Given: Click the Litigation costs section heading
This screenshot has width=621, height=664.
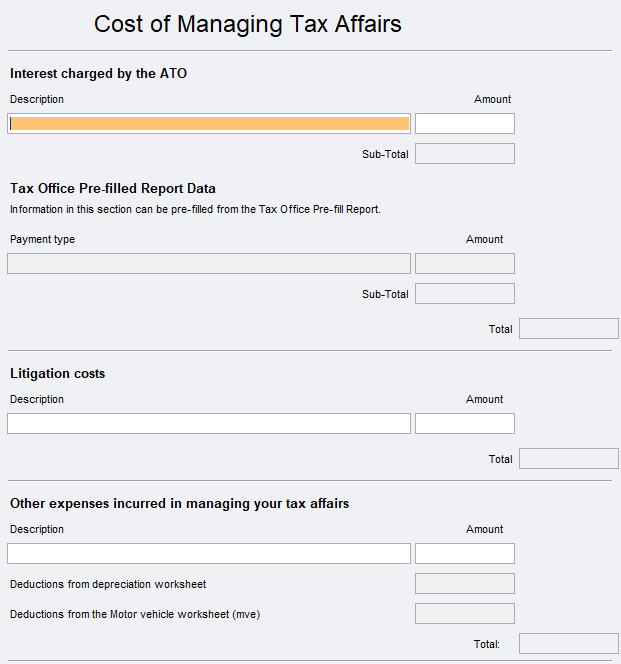Looking at the screenshot, I should [58, 373].
